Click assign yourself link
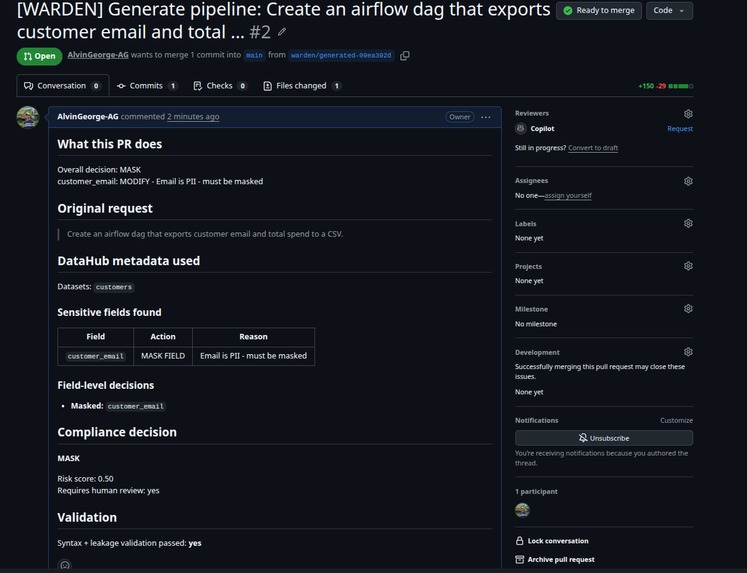 coord(568,195)
